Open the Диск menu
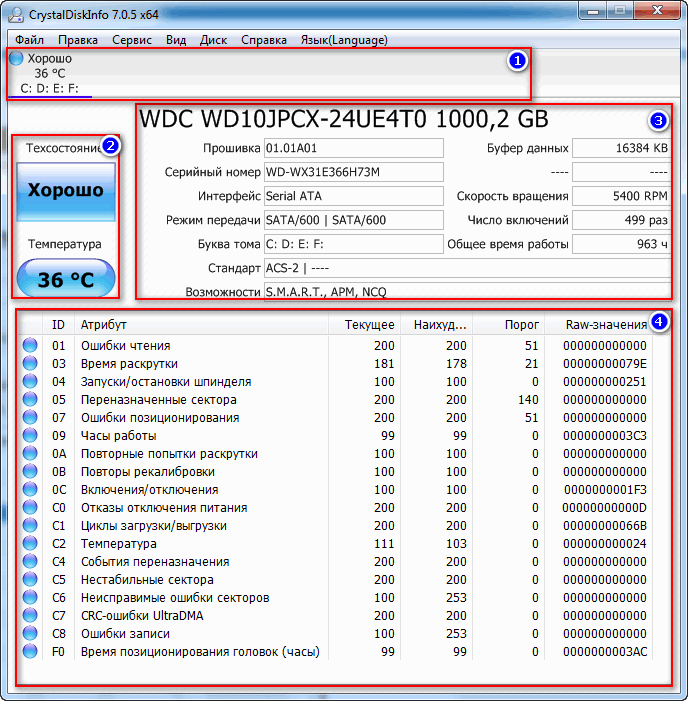The width and height of the screenshot is (688, 701). (x=213, y=40)
